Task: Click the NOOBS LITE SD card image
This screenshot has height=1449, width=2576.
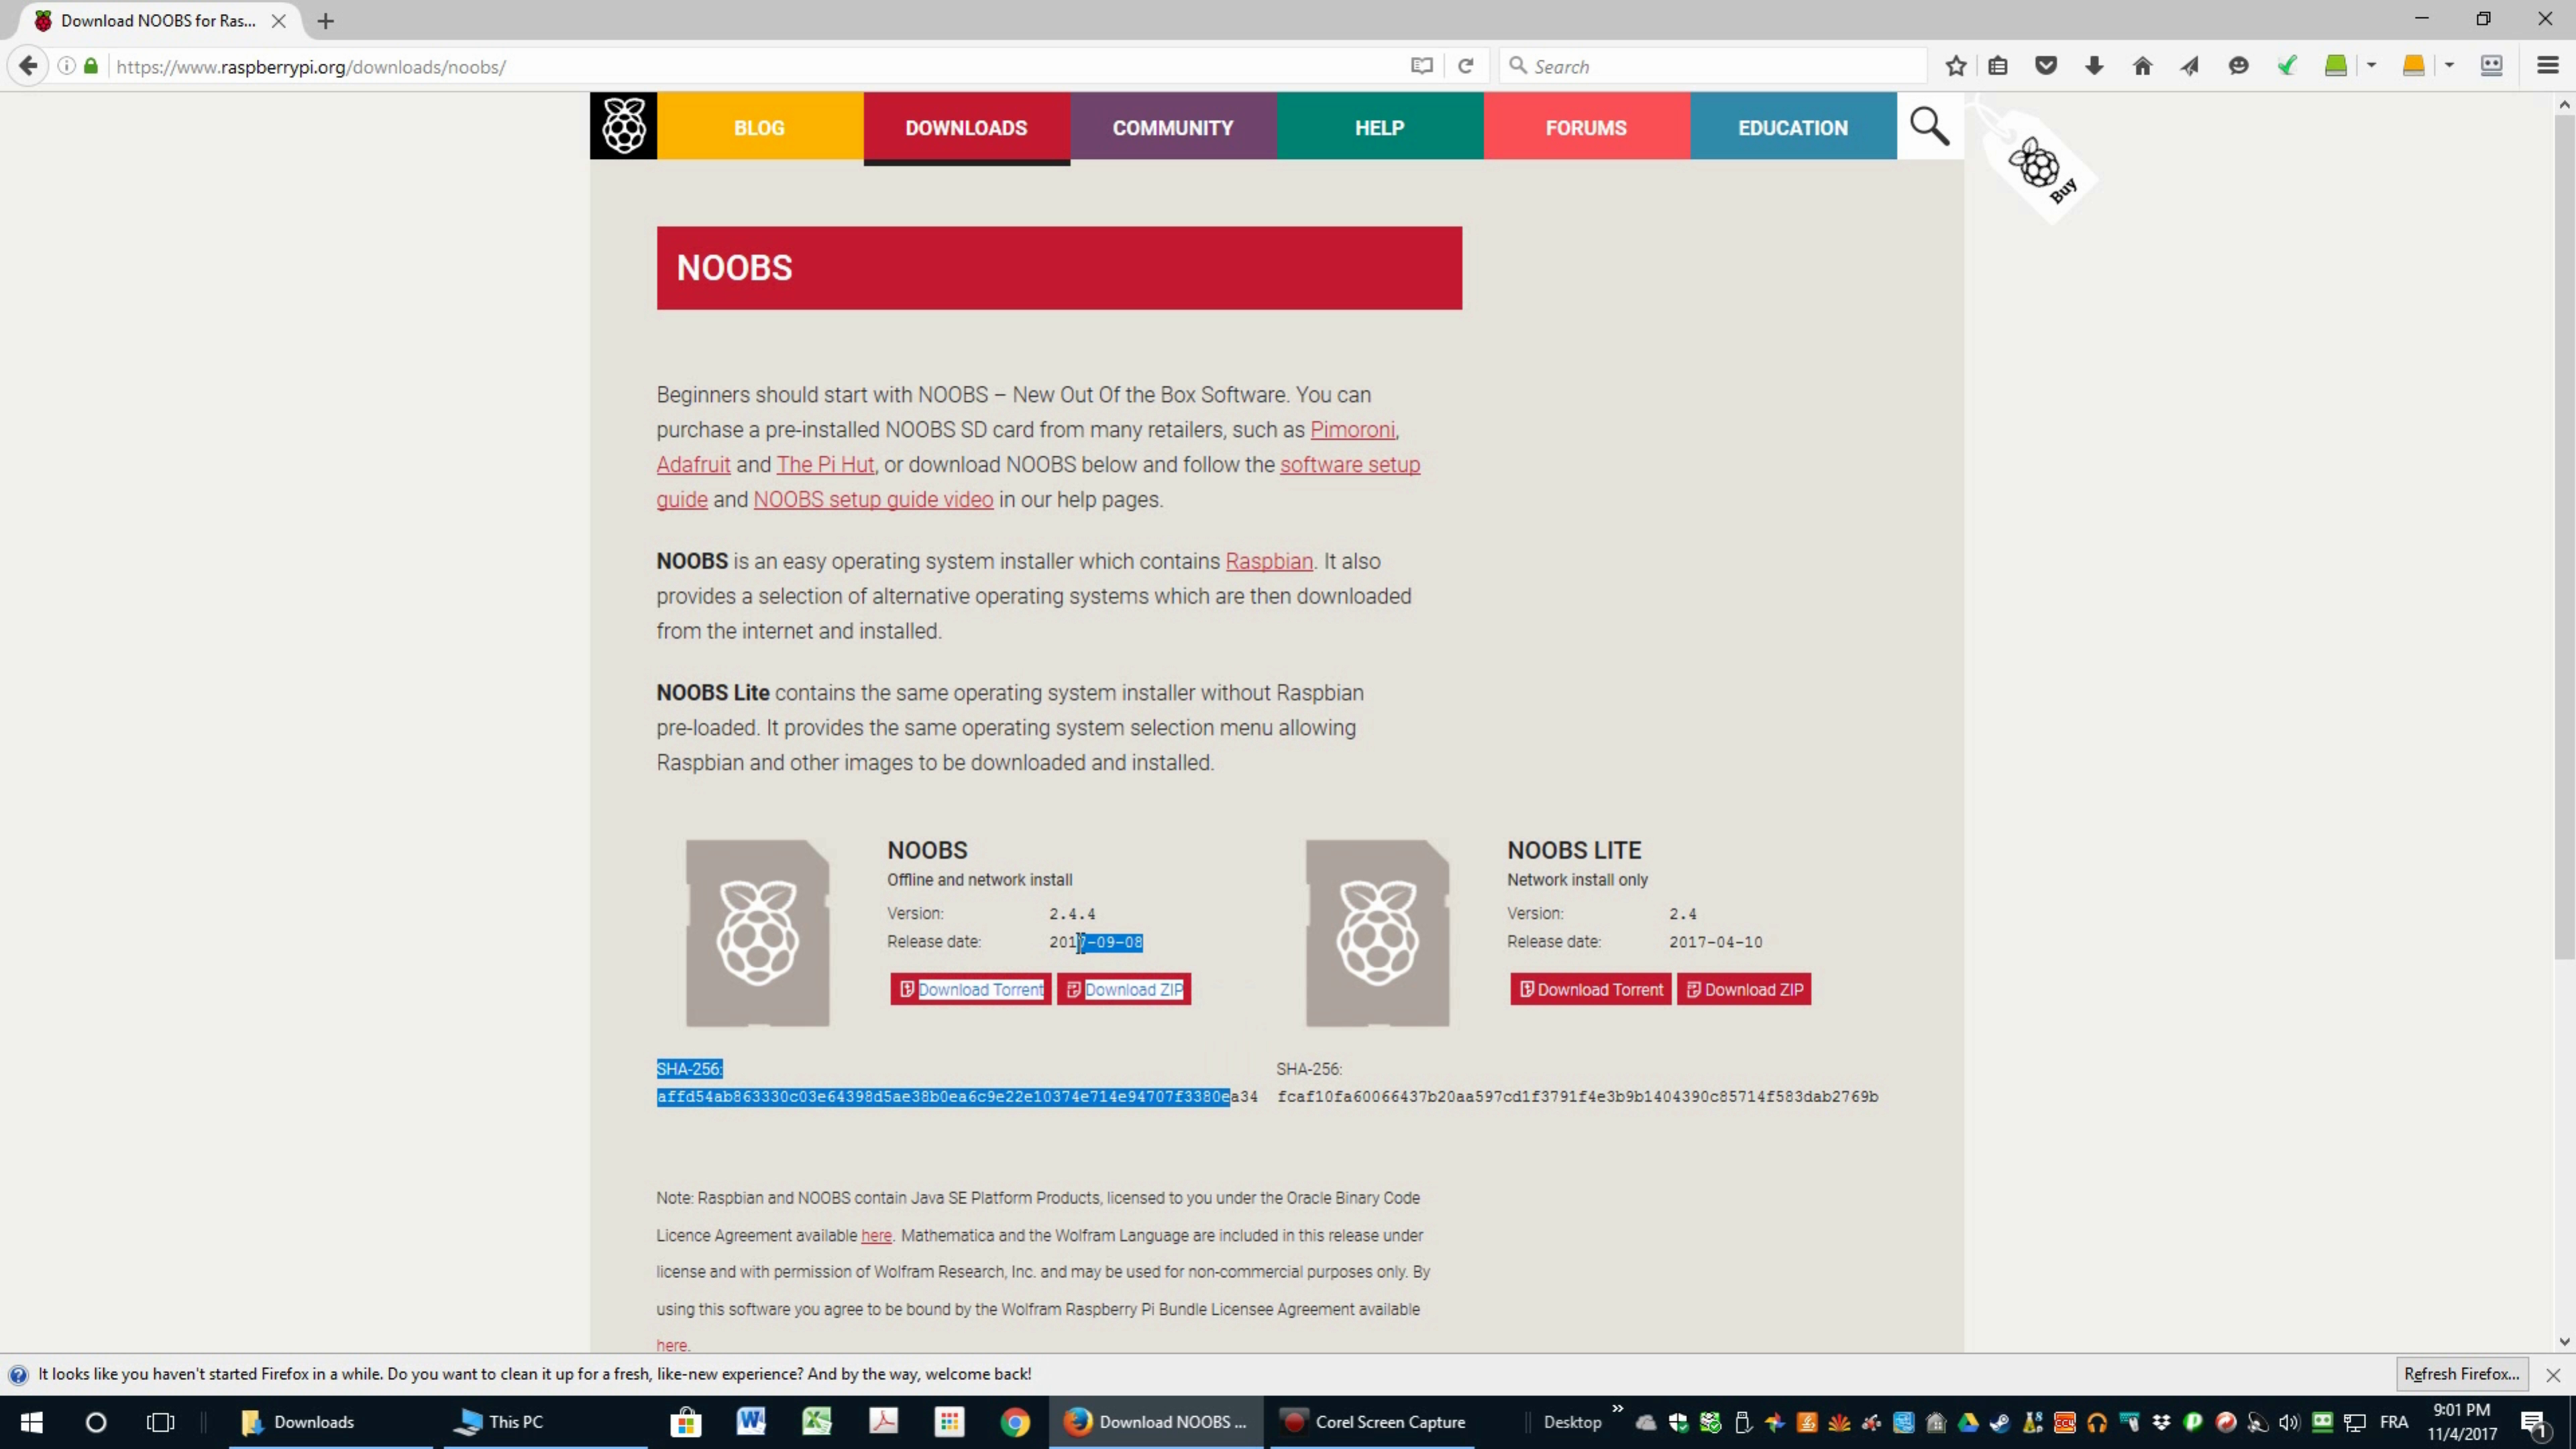Action: (x=1377, y=933)
